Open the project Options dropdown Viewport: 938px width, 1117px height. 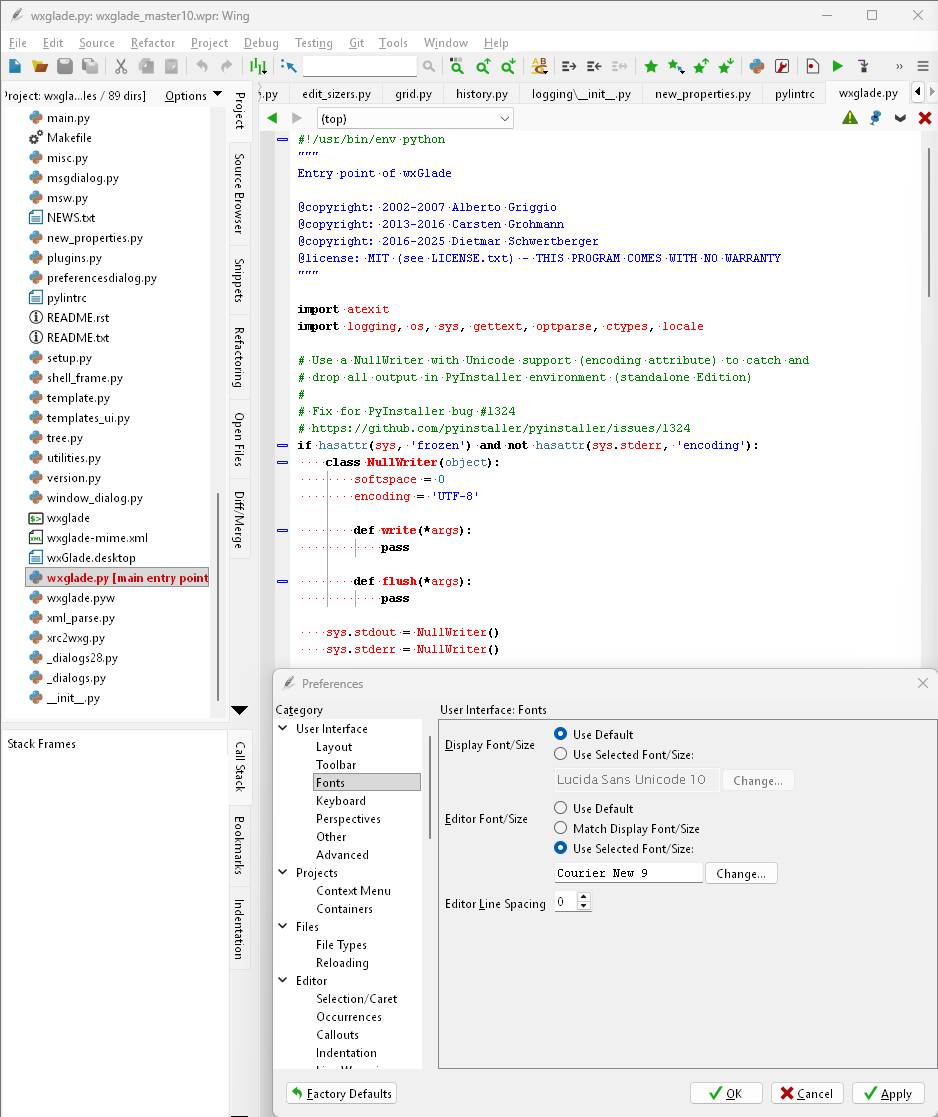(194, 96)
